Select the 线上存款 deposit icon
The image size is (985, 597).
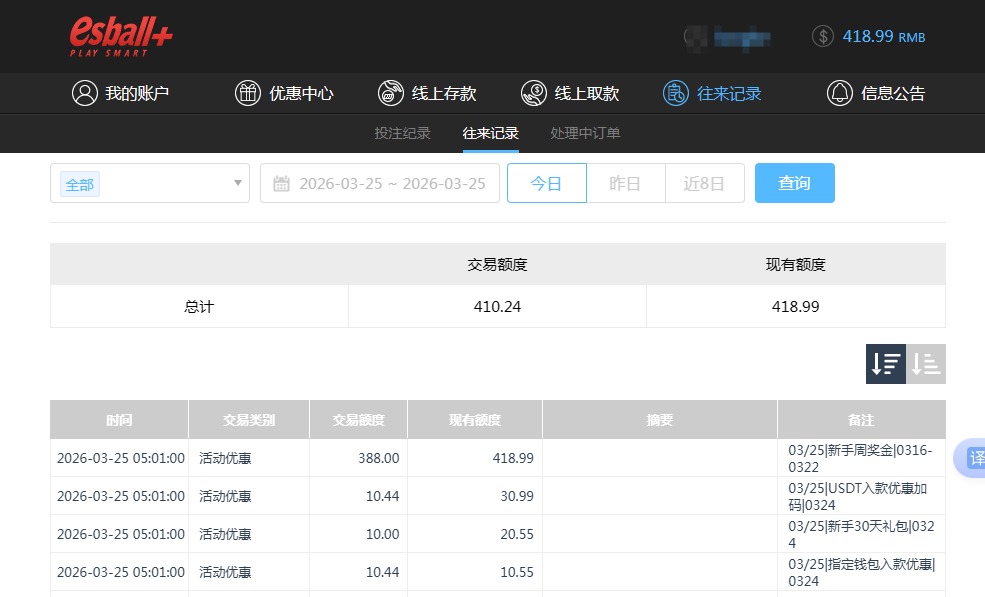coord(390,92)
